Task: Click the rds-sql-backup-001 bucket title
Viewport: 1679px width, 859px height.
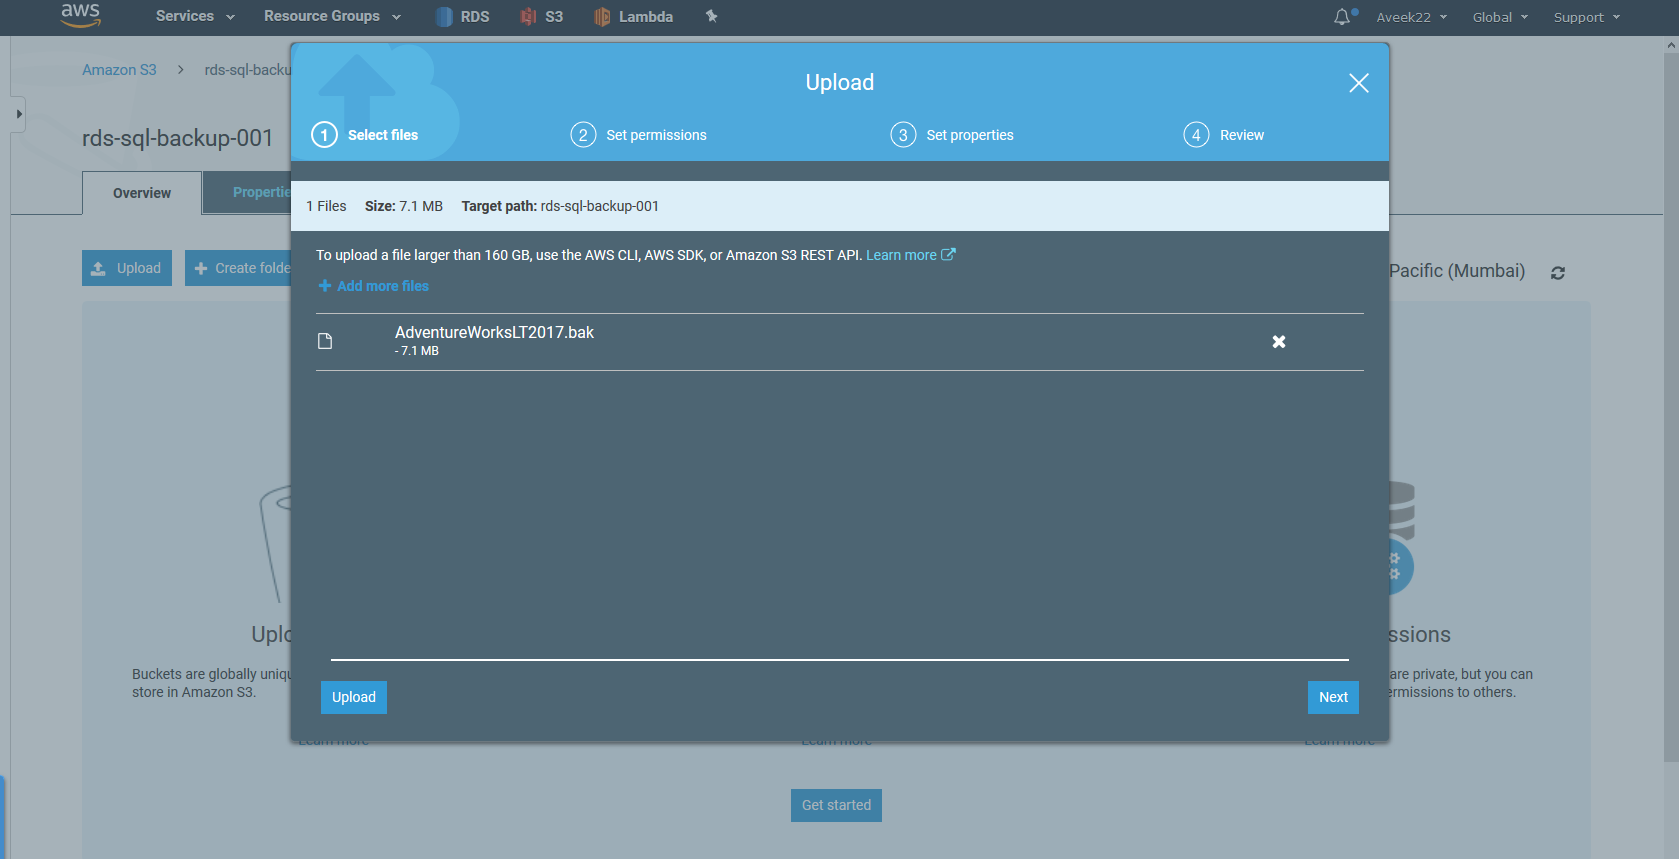Action: point(178,138)
